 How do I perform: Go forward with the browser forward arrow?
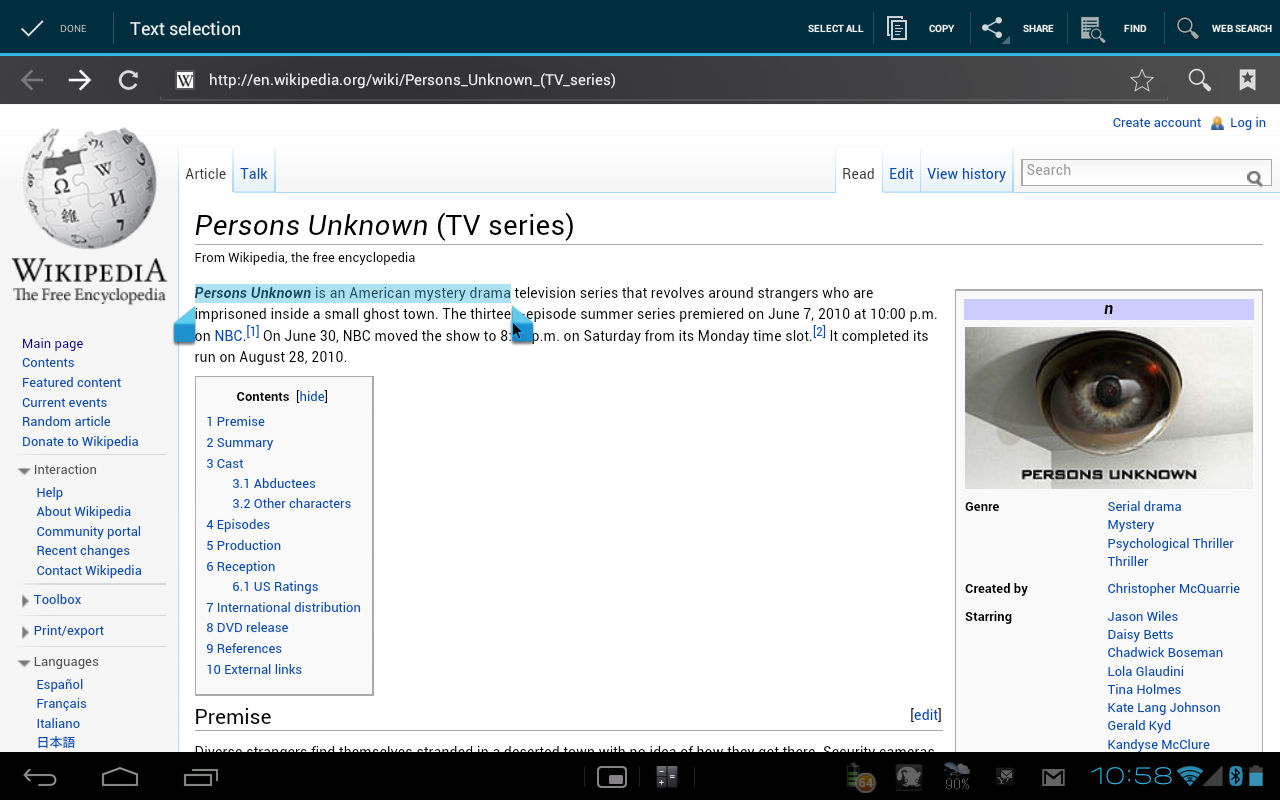80,80
